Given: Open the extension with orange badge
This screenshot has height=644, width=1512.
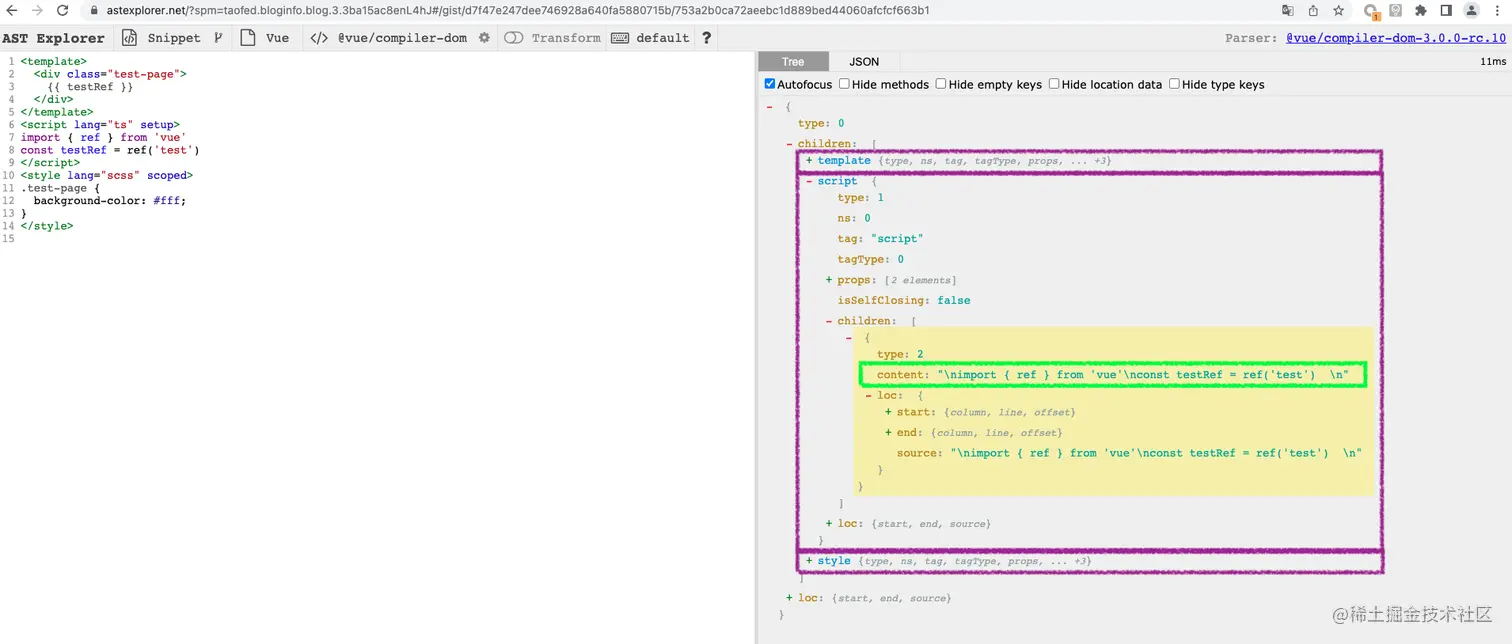Looking at the screenshot, I should click(x=1372, y=11).
